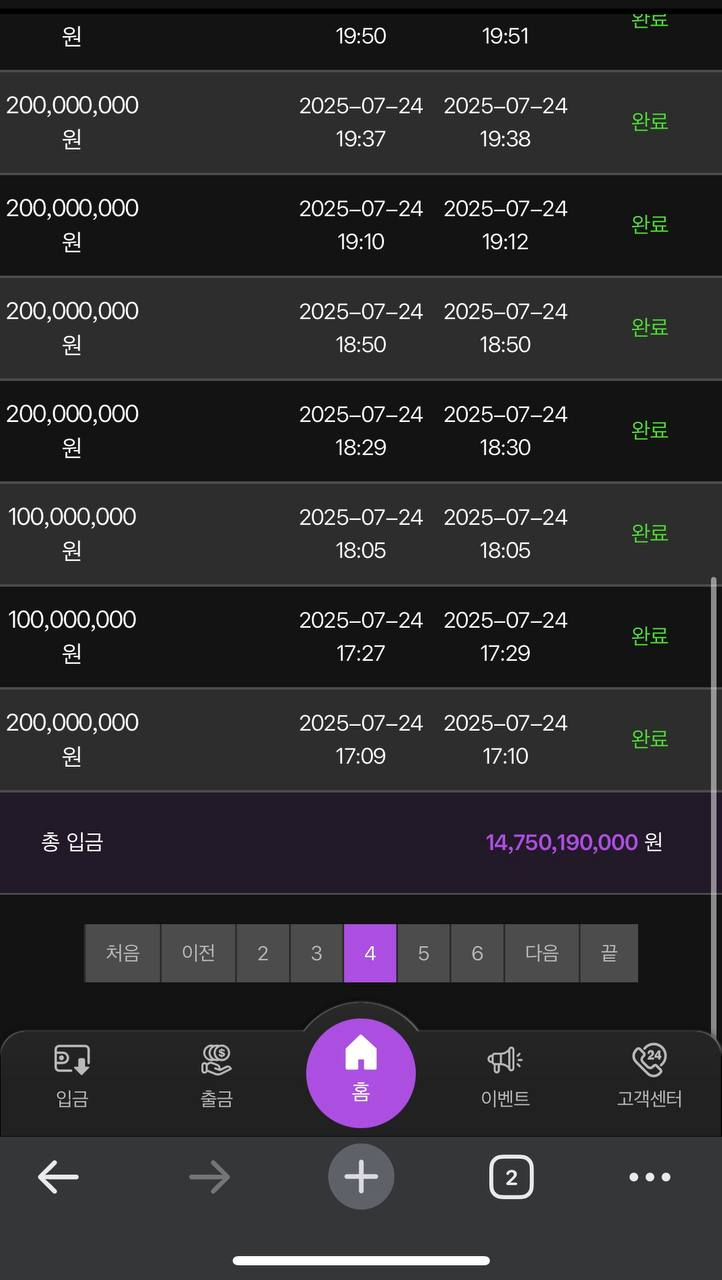Go to 처음 first page
This screenshot has width=722, height=1280.
click(122, 953)
